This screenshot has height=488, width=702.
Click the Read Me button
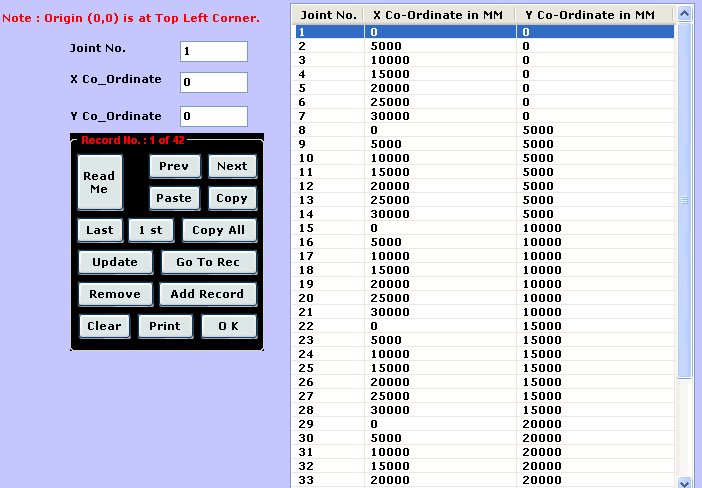coord(99,182)
